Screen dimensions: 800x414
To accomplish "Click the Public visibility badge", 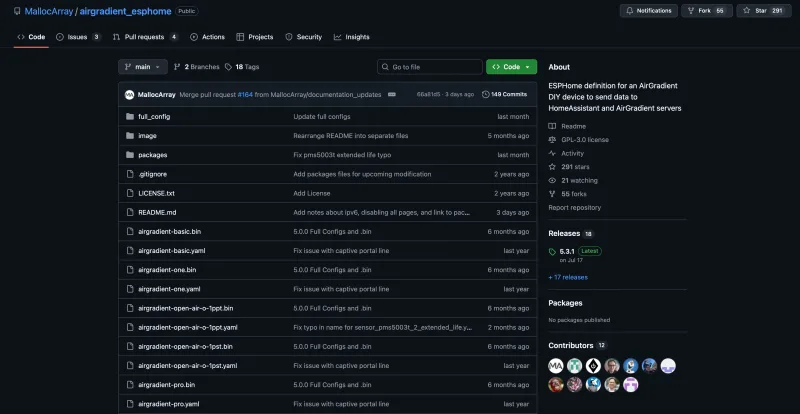I will pyautogui.click(x=187, y=11).
